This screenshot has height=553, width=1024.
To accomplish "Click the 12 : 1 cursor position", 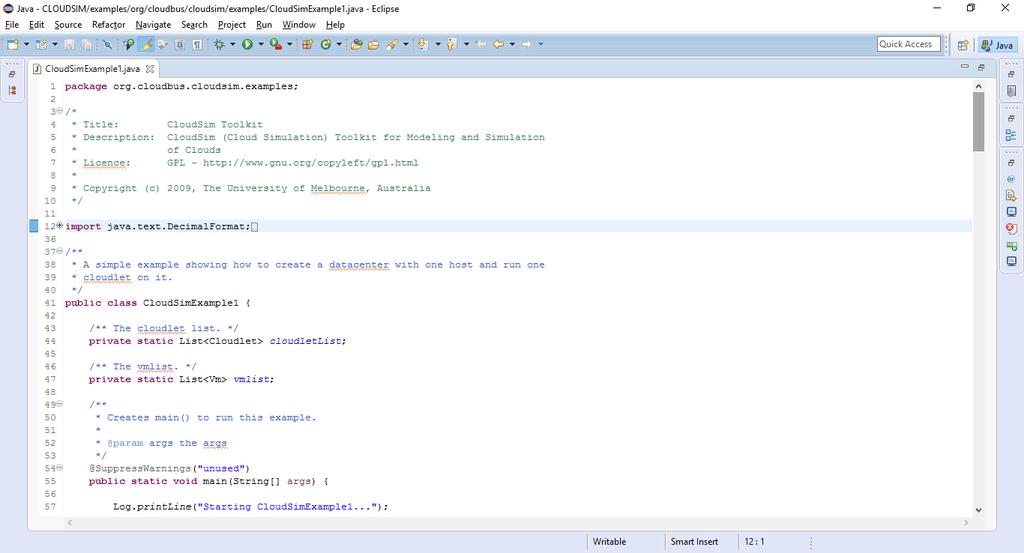I will [754, 542].
